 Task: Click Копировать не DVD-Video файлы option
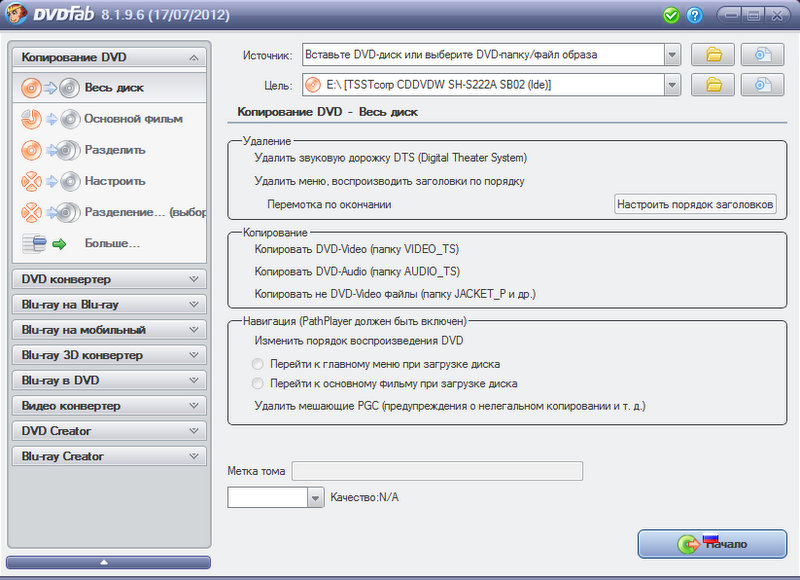(x=395, y=294)
